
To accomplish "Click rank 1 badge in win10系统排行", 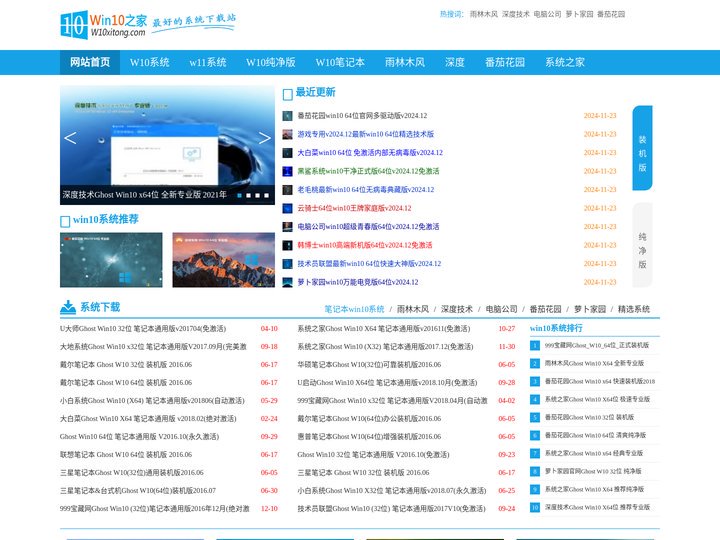I will pos(534,345).
